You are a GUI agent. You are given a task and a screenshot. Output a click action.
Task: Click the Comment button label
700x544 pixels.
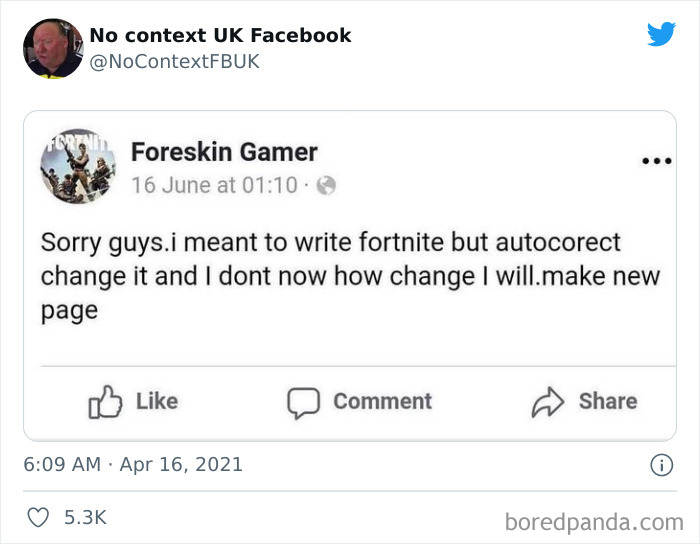tap(382, 401)
